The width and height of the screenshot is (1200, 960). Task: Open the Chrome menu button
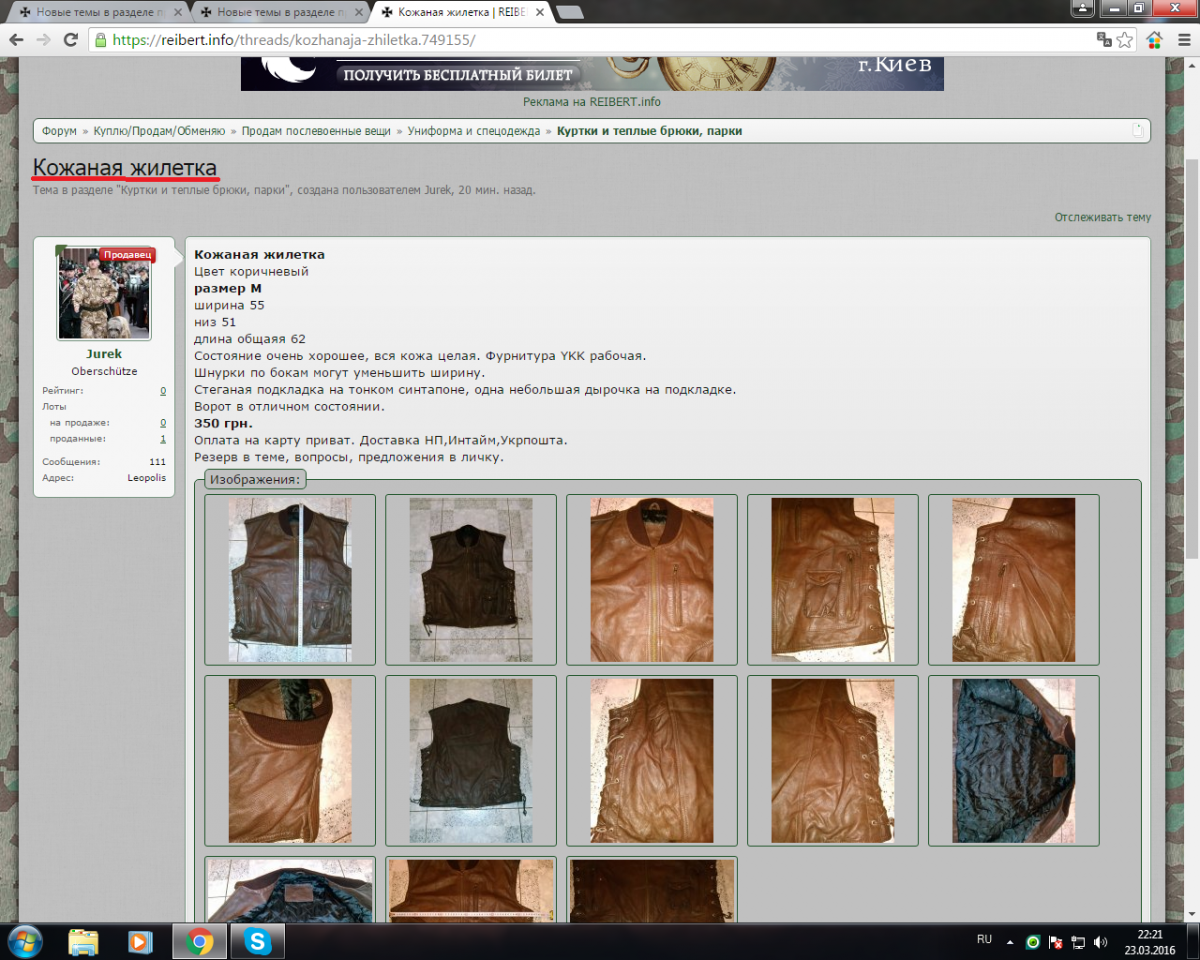click(x=1183, y=40)
